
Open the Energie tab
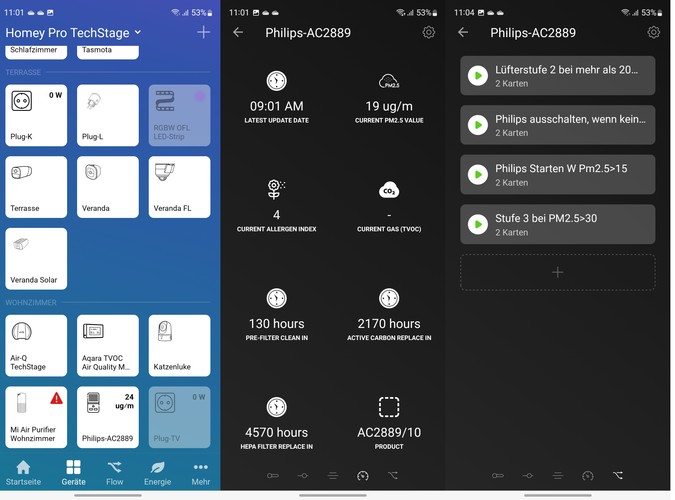(158, 472)
